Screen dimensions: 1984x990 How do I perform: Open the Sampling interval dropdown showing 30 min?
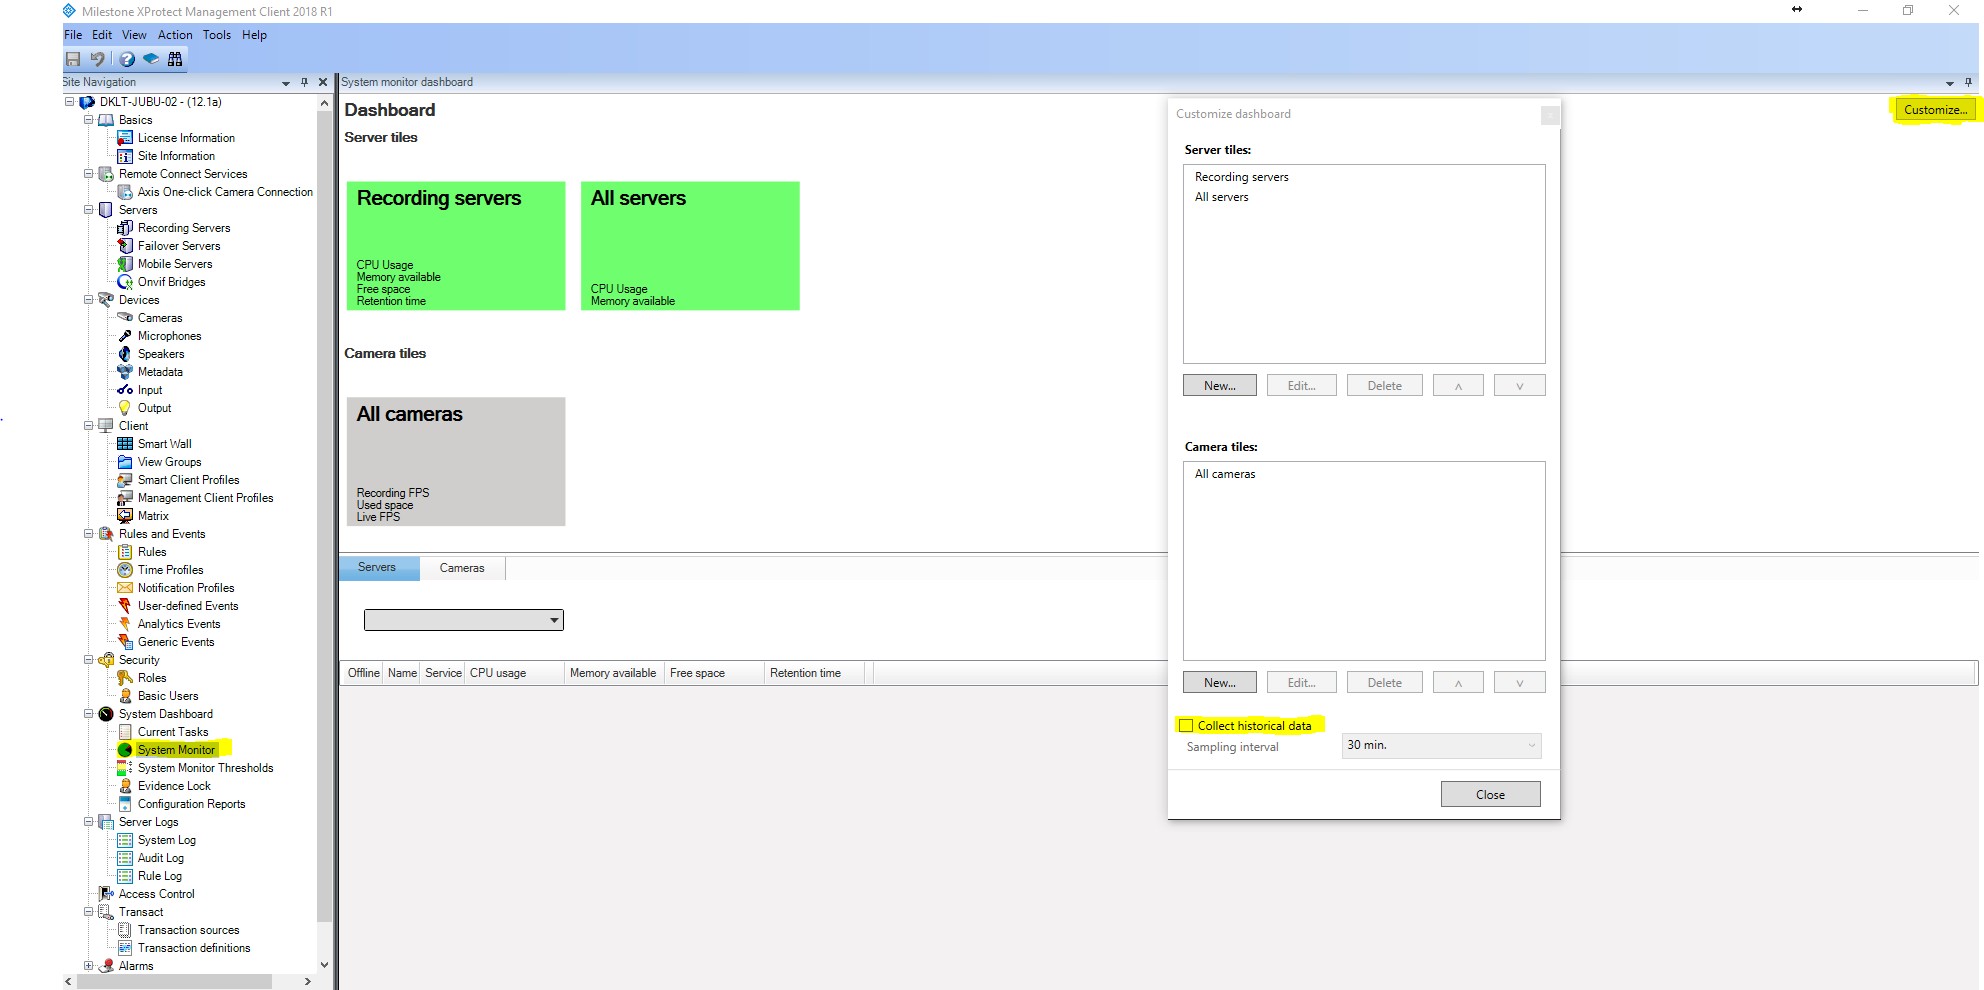click(x=1440, y=745)
